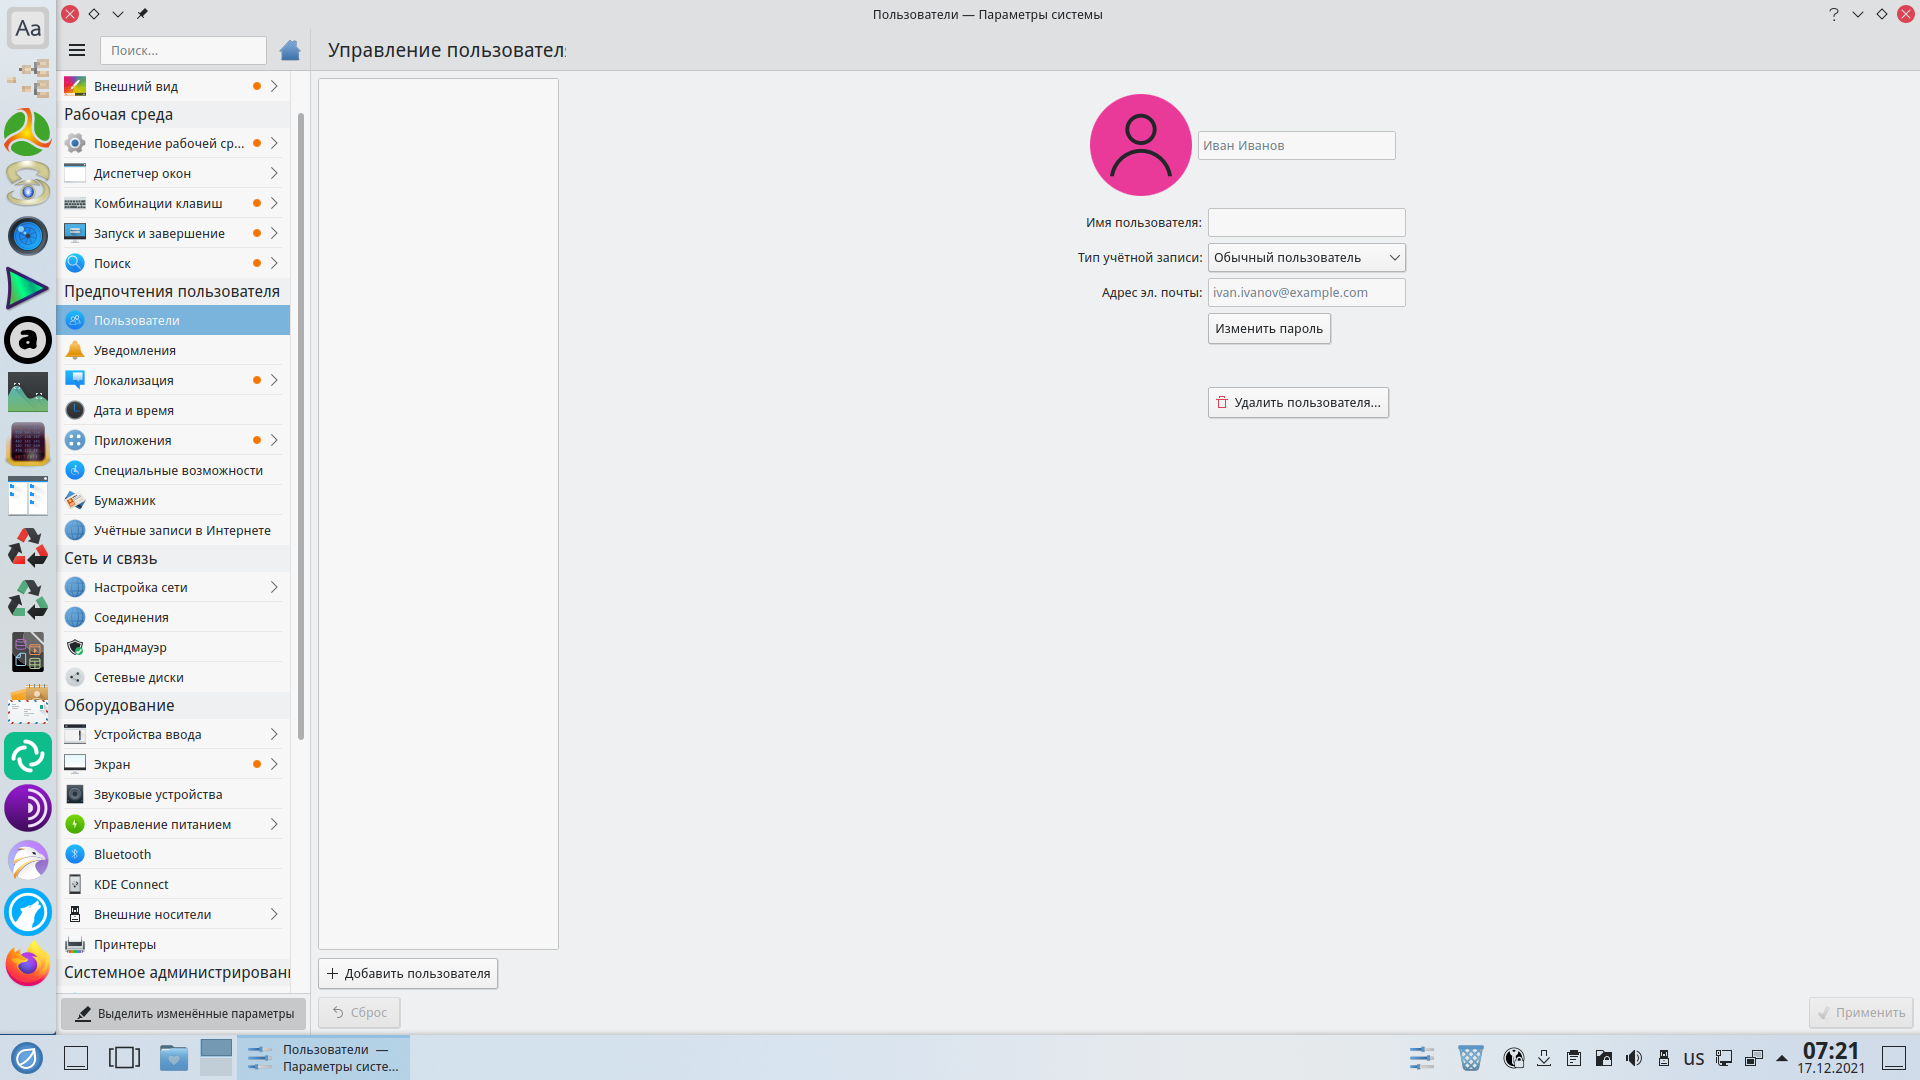Click Добавить пользователя button
The height and width of the screenshot is (1080, 1920).
(408, 973)
